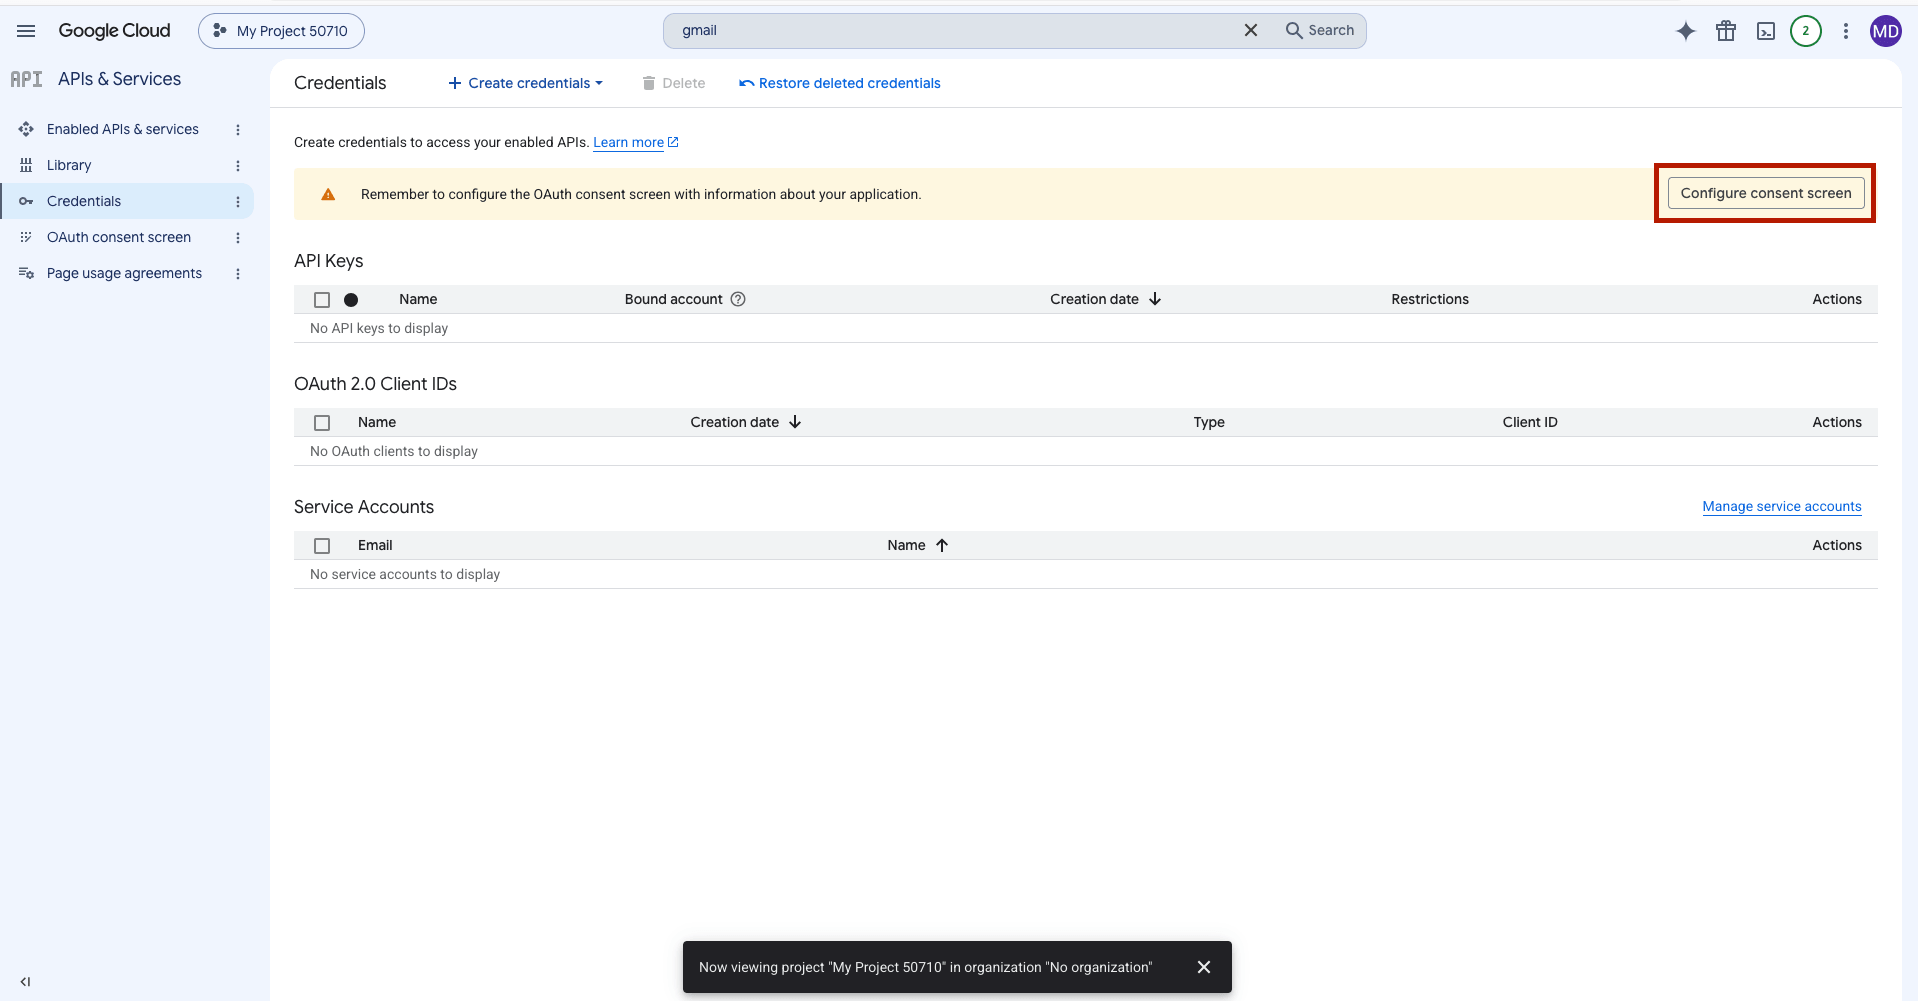Image resolution: width=1918 pixels, height=1001 pixels.
Task: Open notifications badge showing 2
Action: click(x=1806, y=31)
